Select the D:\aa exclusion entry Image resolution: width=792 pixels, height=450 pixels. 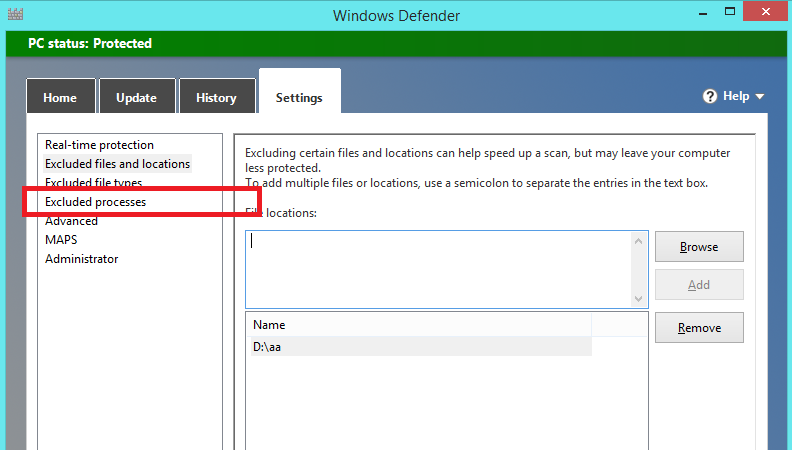(421, 347)
